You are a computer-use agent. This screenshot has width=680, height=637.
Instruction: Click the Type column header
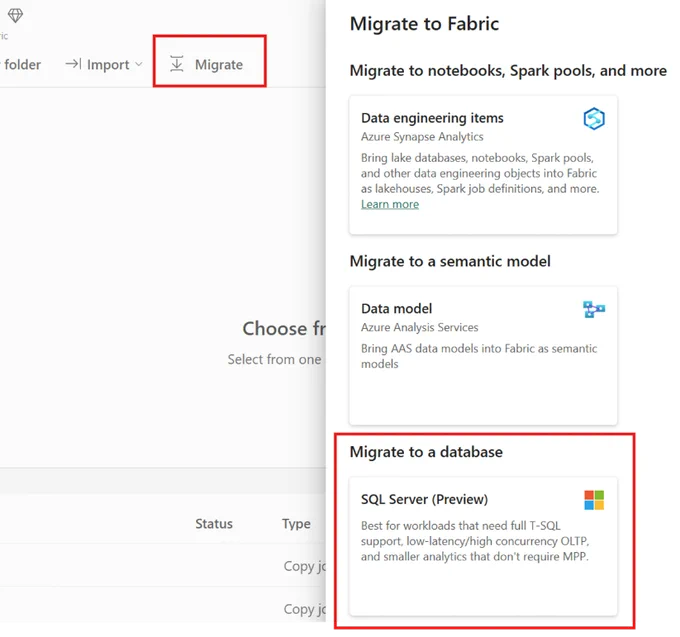296,524
